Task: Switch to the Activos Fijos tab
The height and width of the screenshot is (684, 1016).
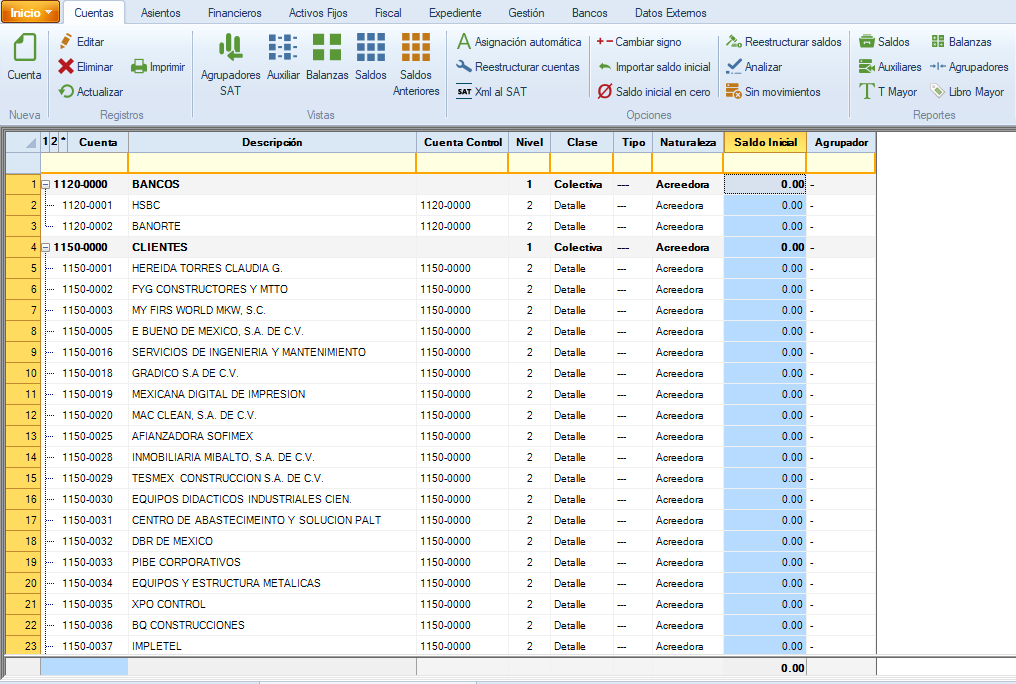Action: point(318,13)
